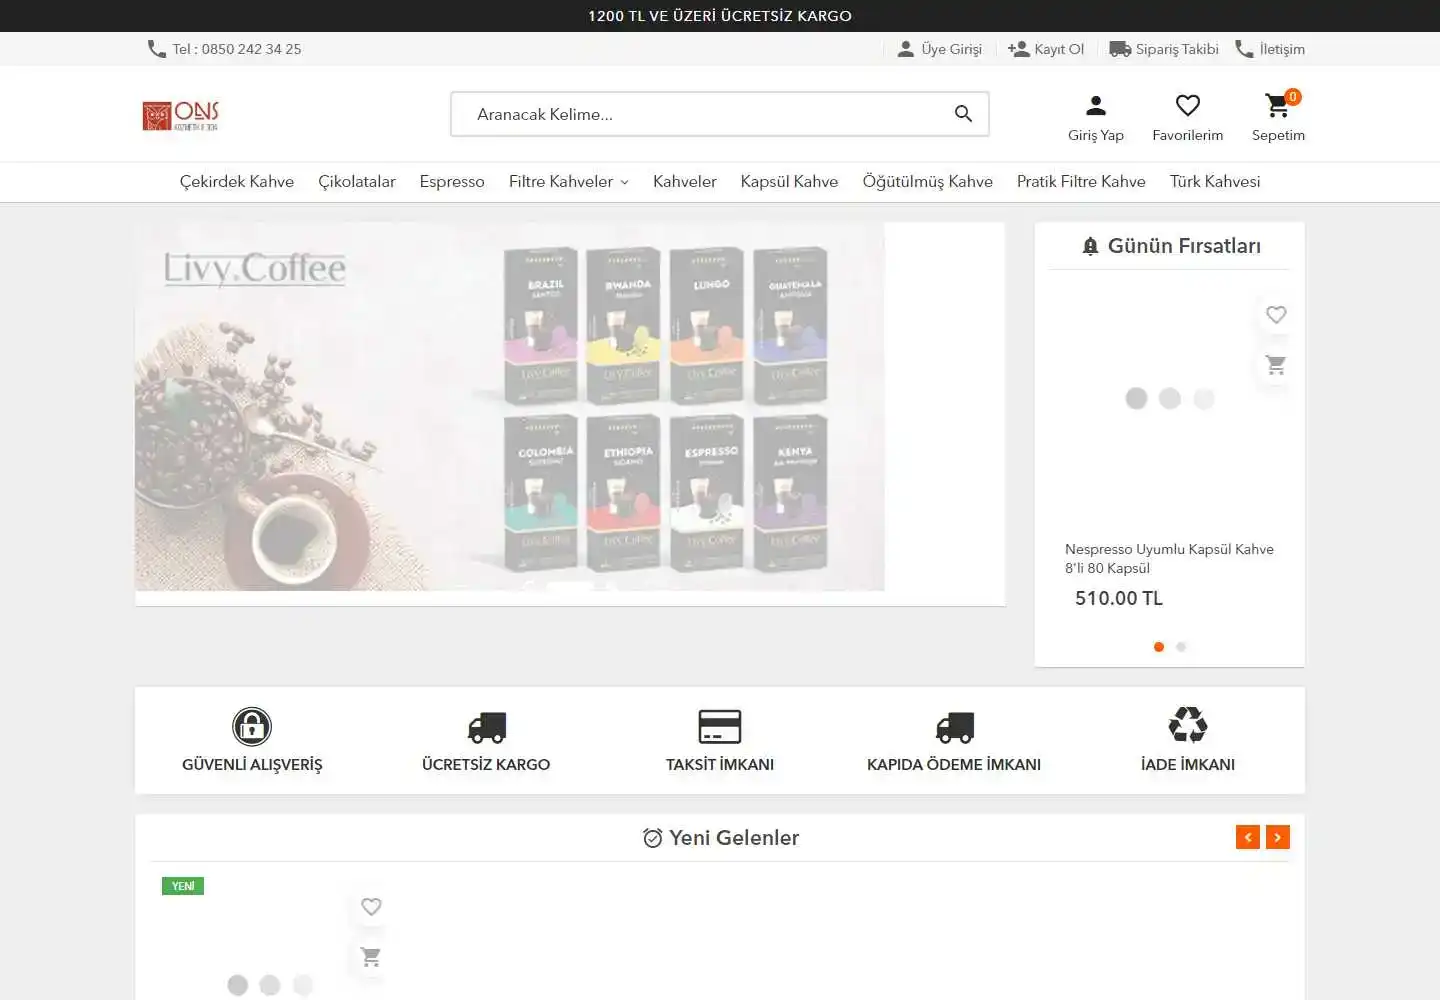Open Espresso category
The image size is (1440, 1000).
(452, 181)
